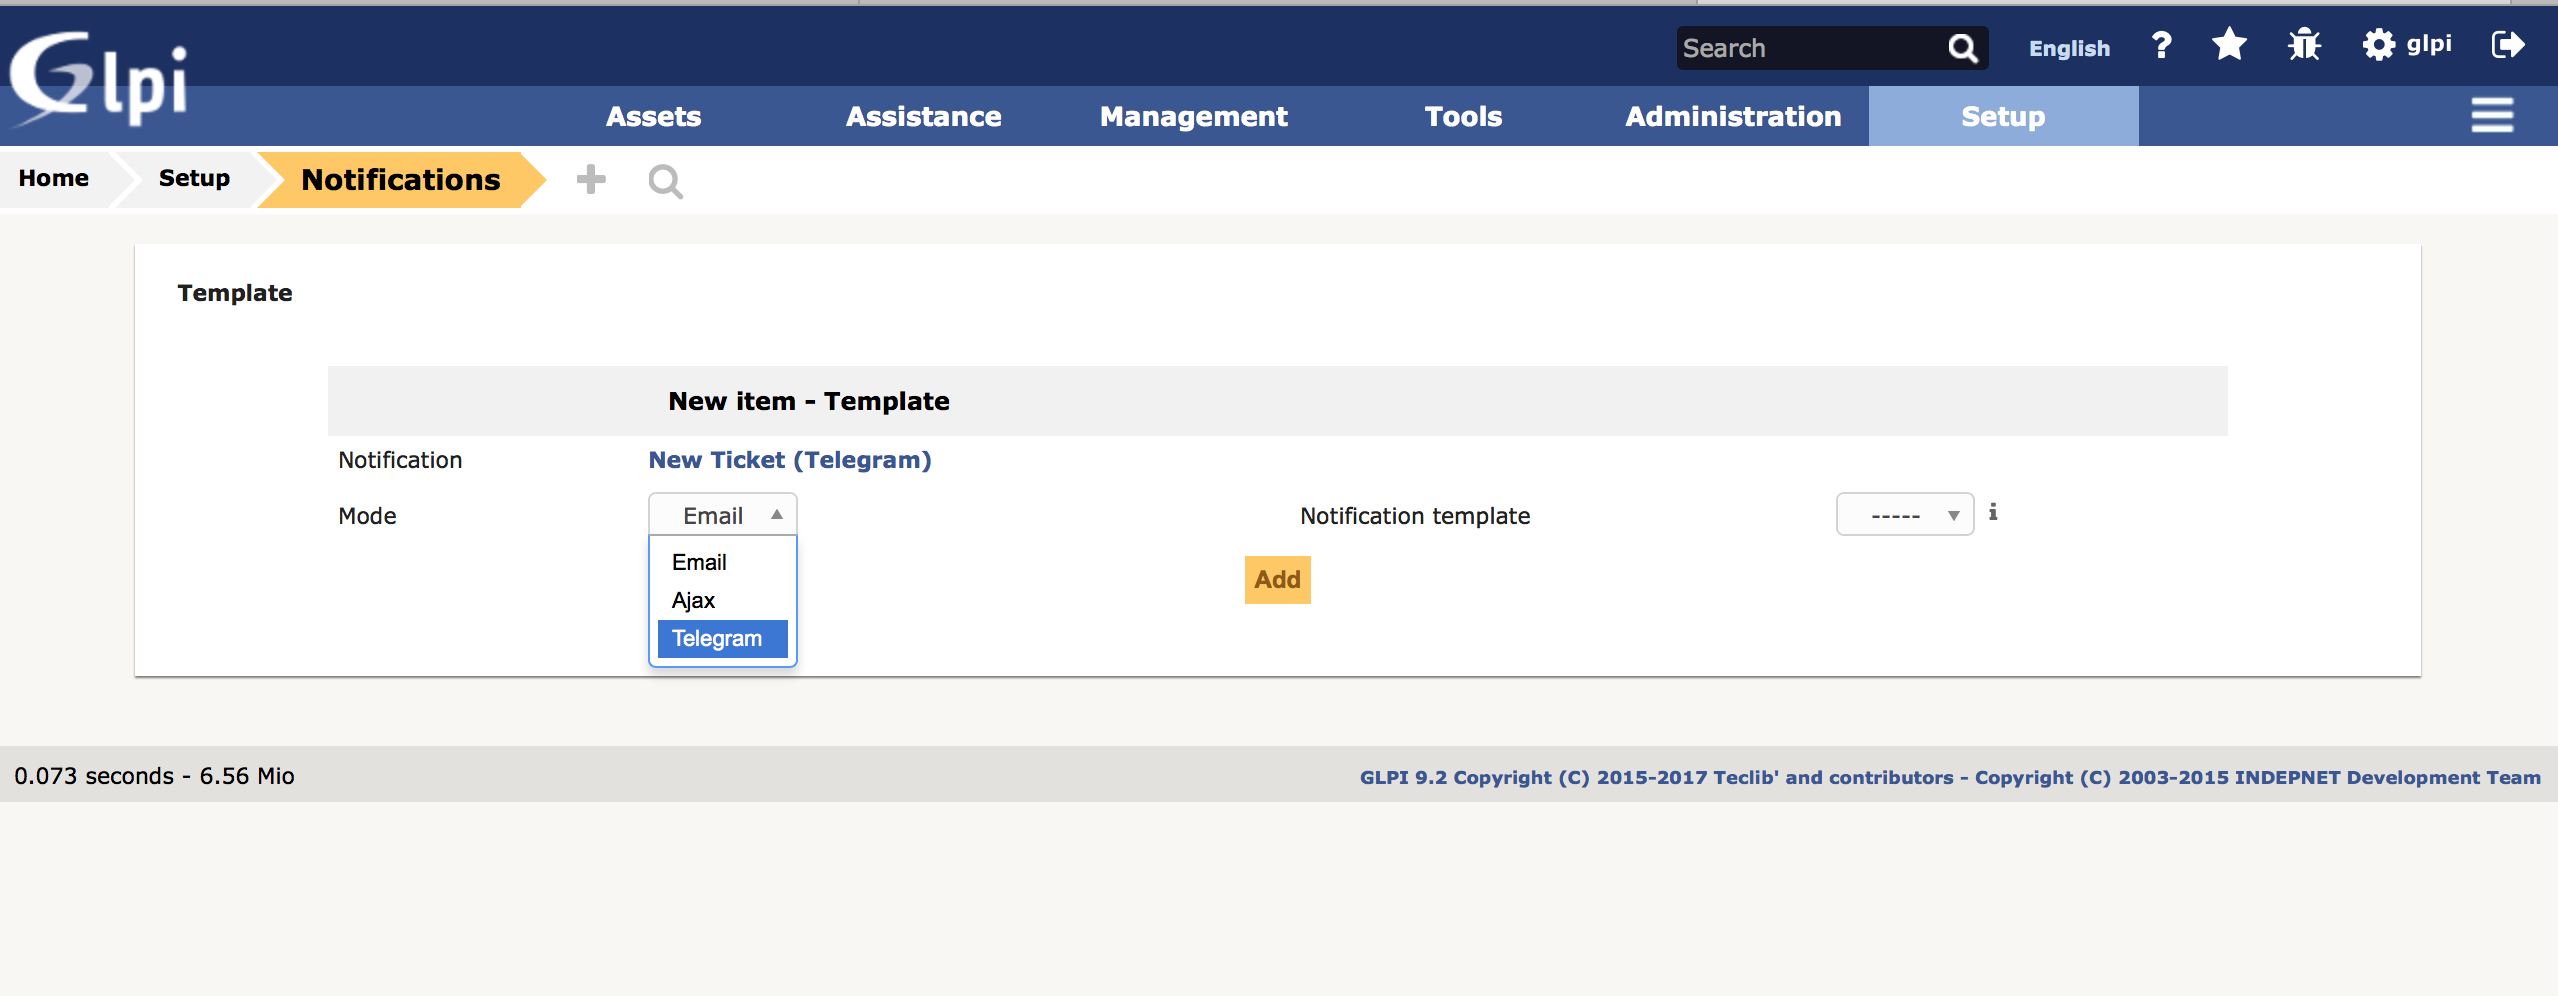Focus the top Search input field
Screen dimensions: 2558x996
pyautogui.click(x=1810, y=48)
